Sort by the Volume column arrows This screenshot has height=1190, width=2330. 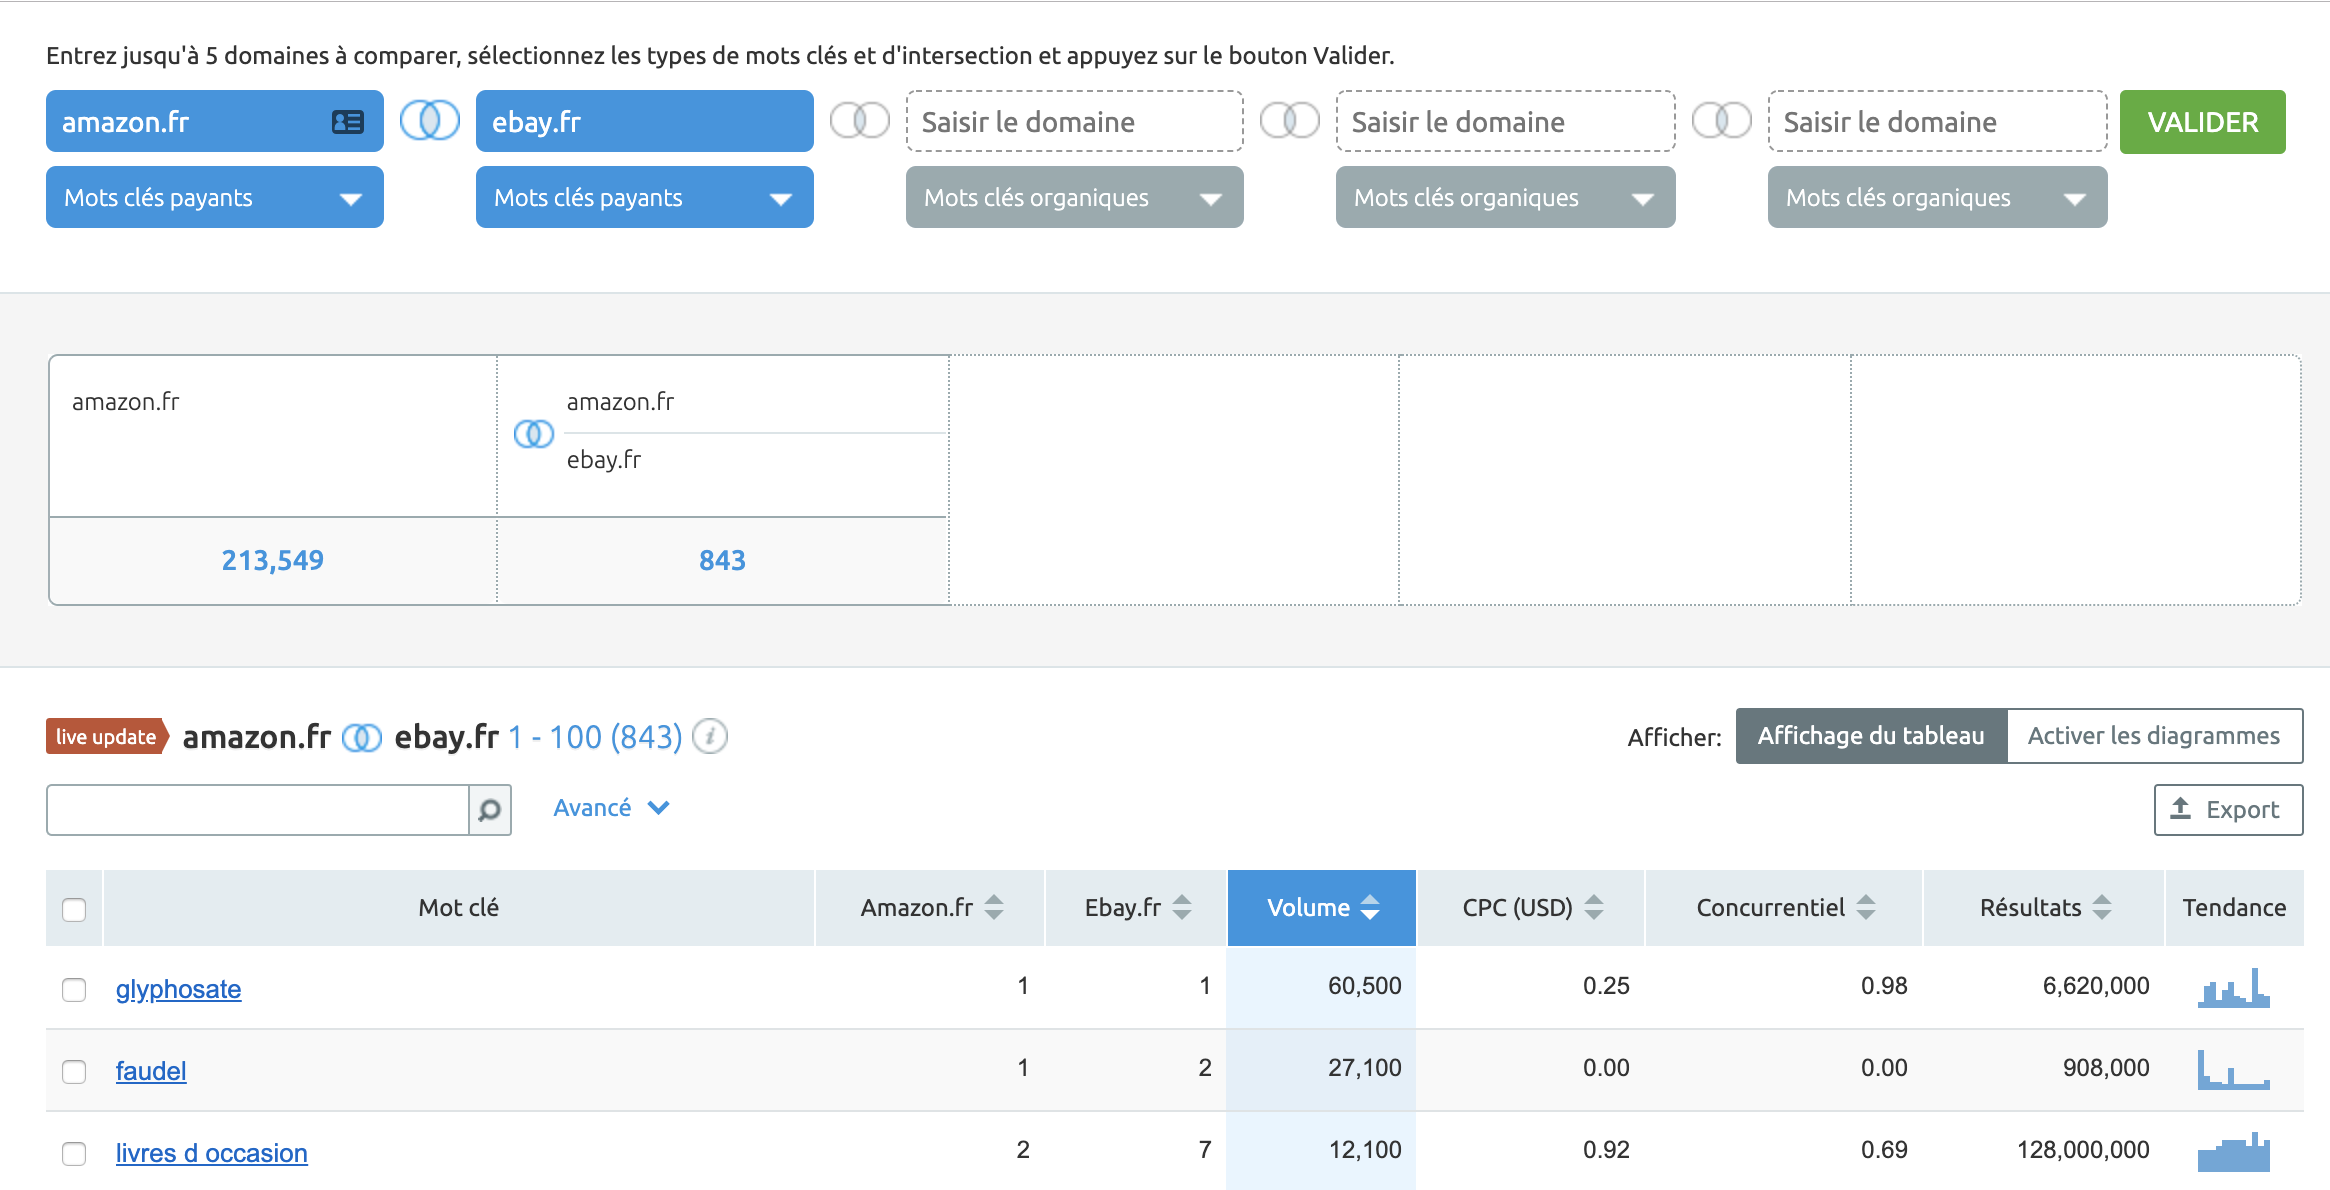click(1370, 907)
